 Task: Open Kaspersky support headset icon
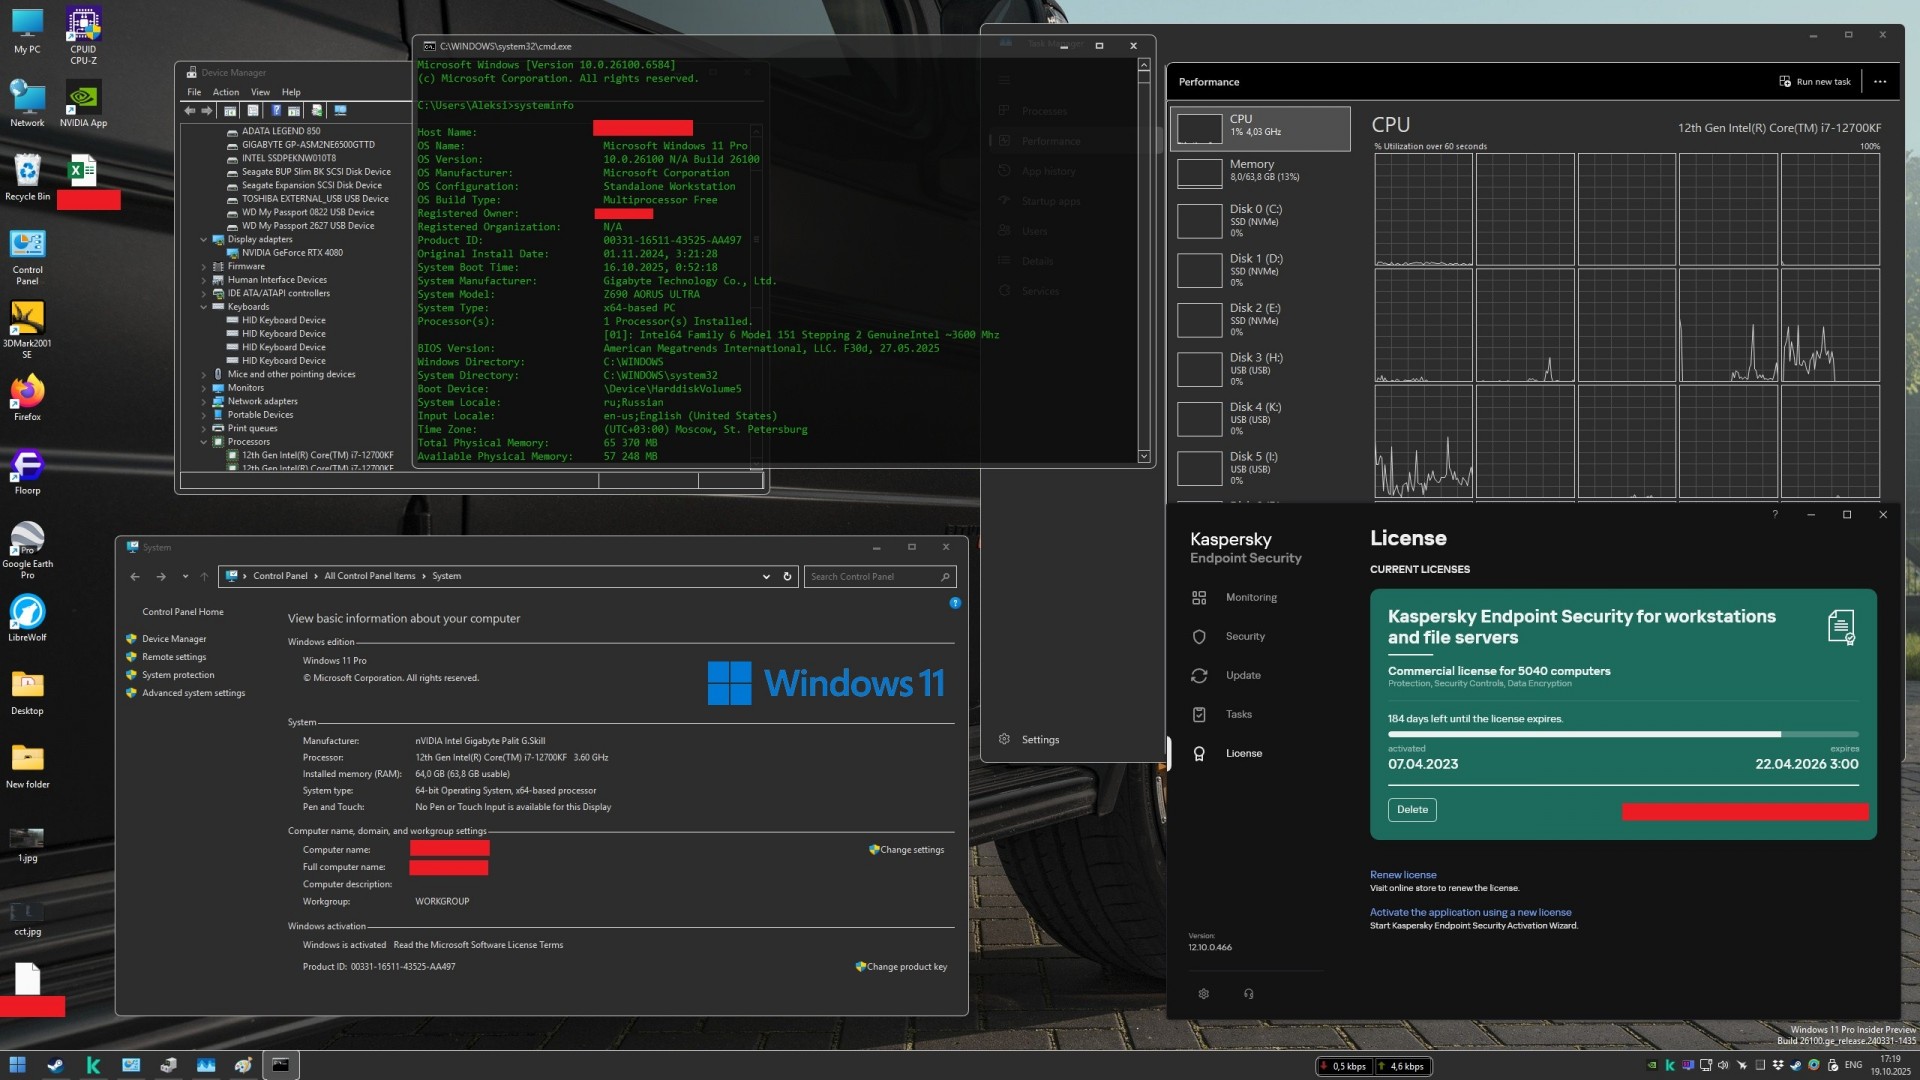pyautogui.click(x=1248, y=994)
